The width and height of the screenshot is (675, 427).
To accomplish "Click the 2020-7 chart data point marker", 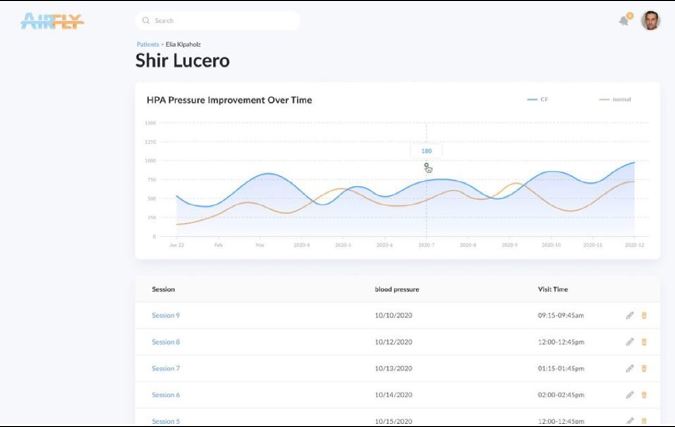I will [426, 166].
